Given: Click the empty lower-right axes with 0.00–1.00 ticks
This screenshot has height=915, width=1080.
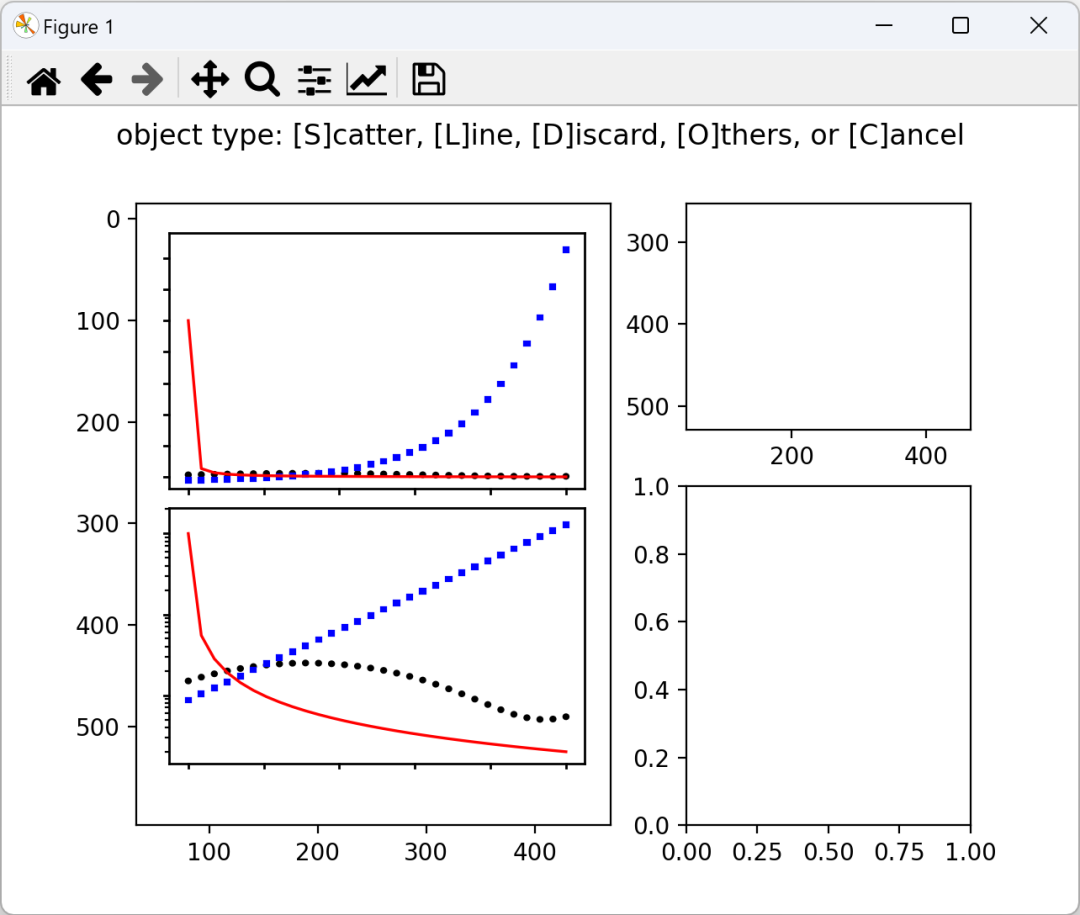Looking at the screenshot, I should click(x=828, y=655).
